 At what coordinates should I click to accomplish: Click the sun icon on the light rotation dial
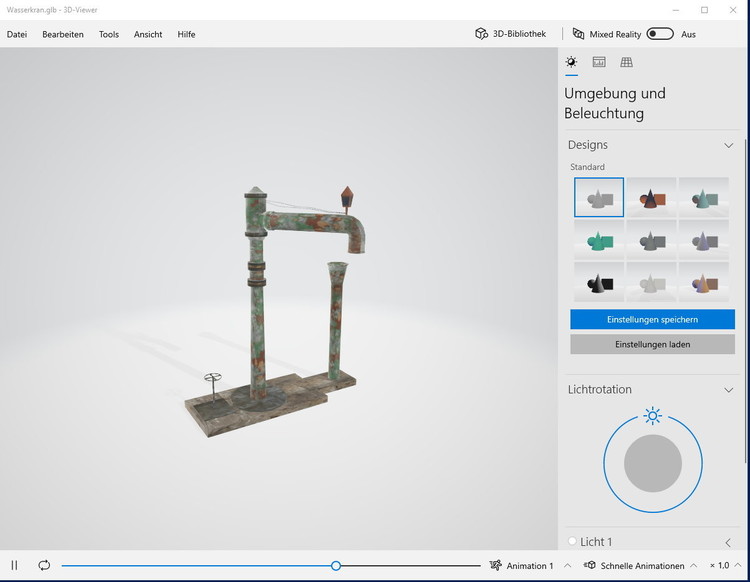pos(653,416)
